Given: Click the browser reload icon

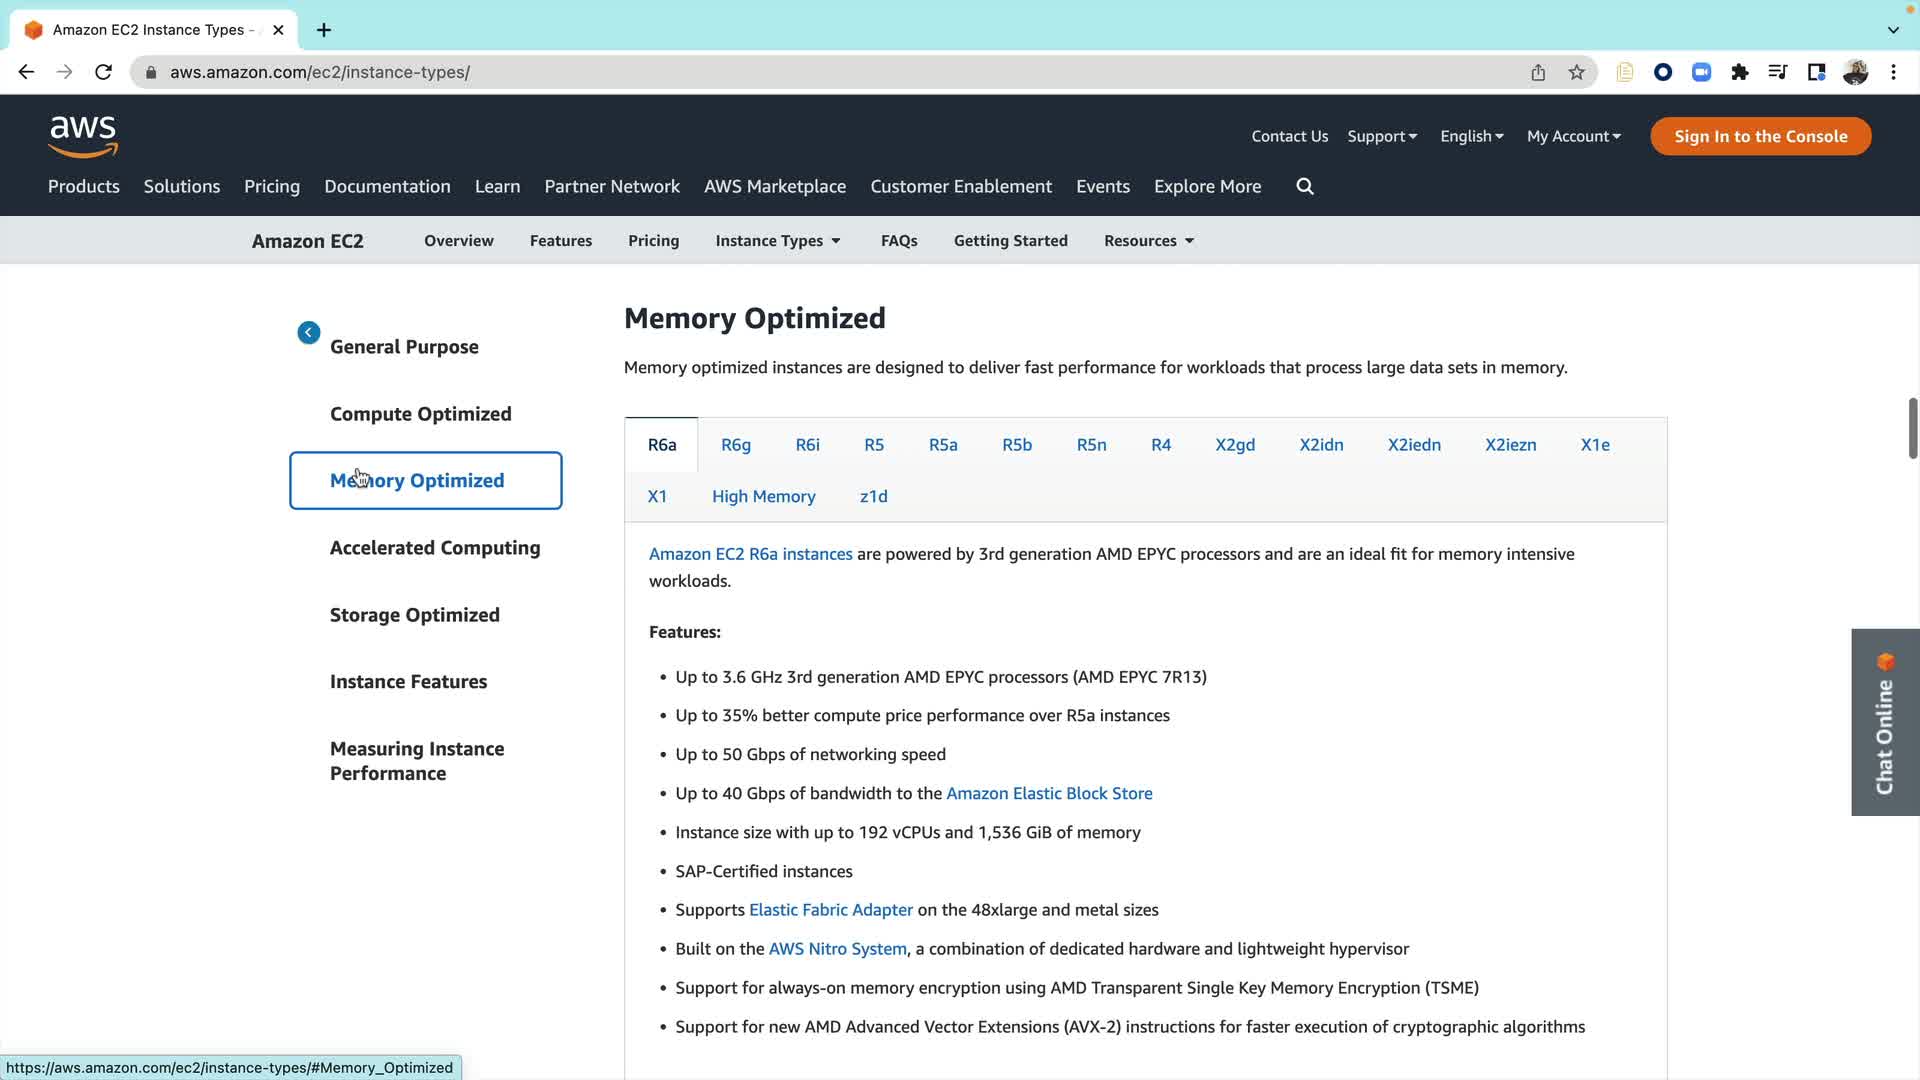Looking at the screenshot, I should pyautogui.click(x=103, y=72).
